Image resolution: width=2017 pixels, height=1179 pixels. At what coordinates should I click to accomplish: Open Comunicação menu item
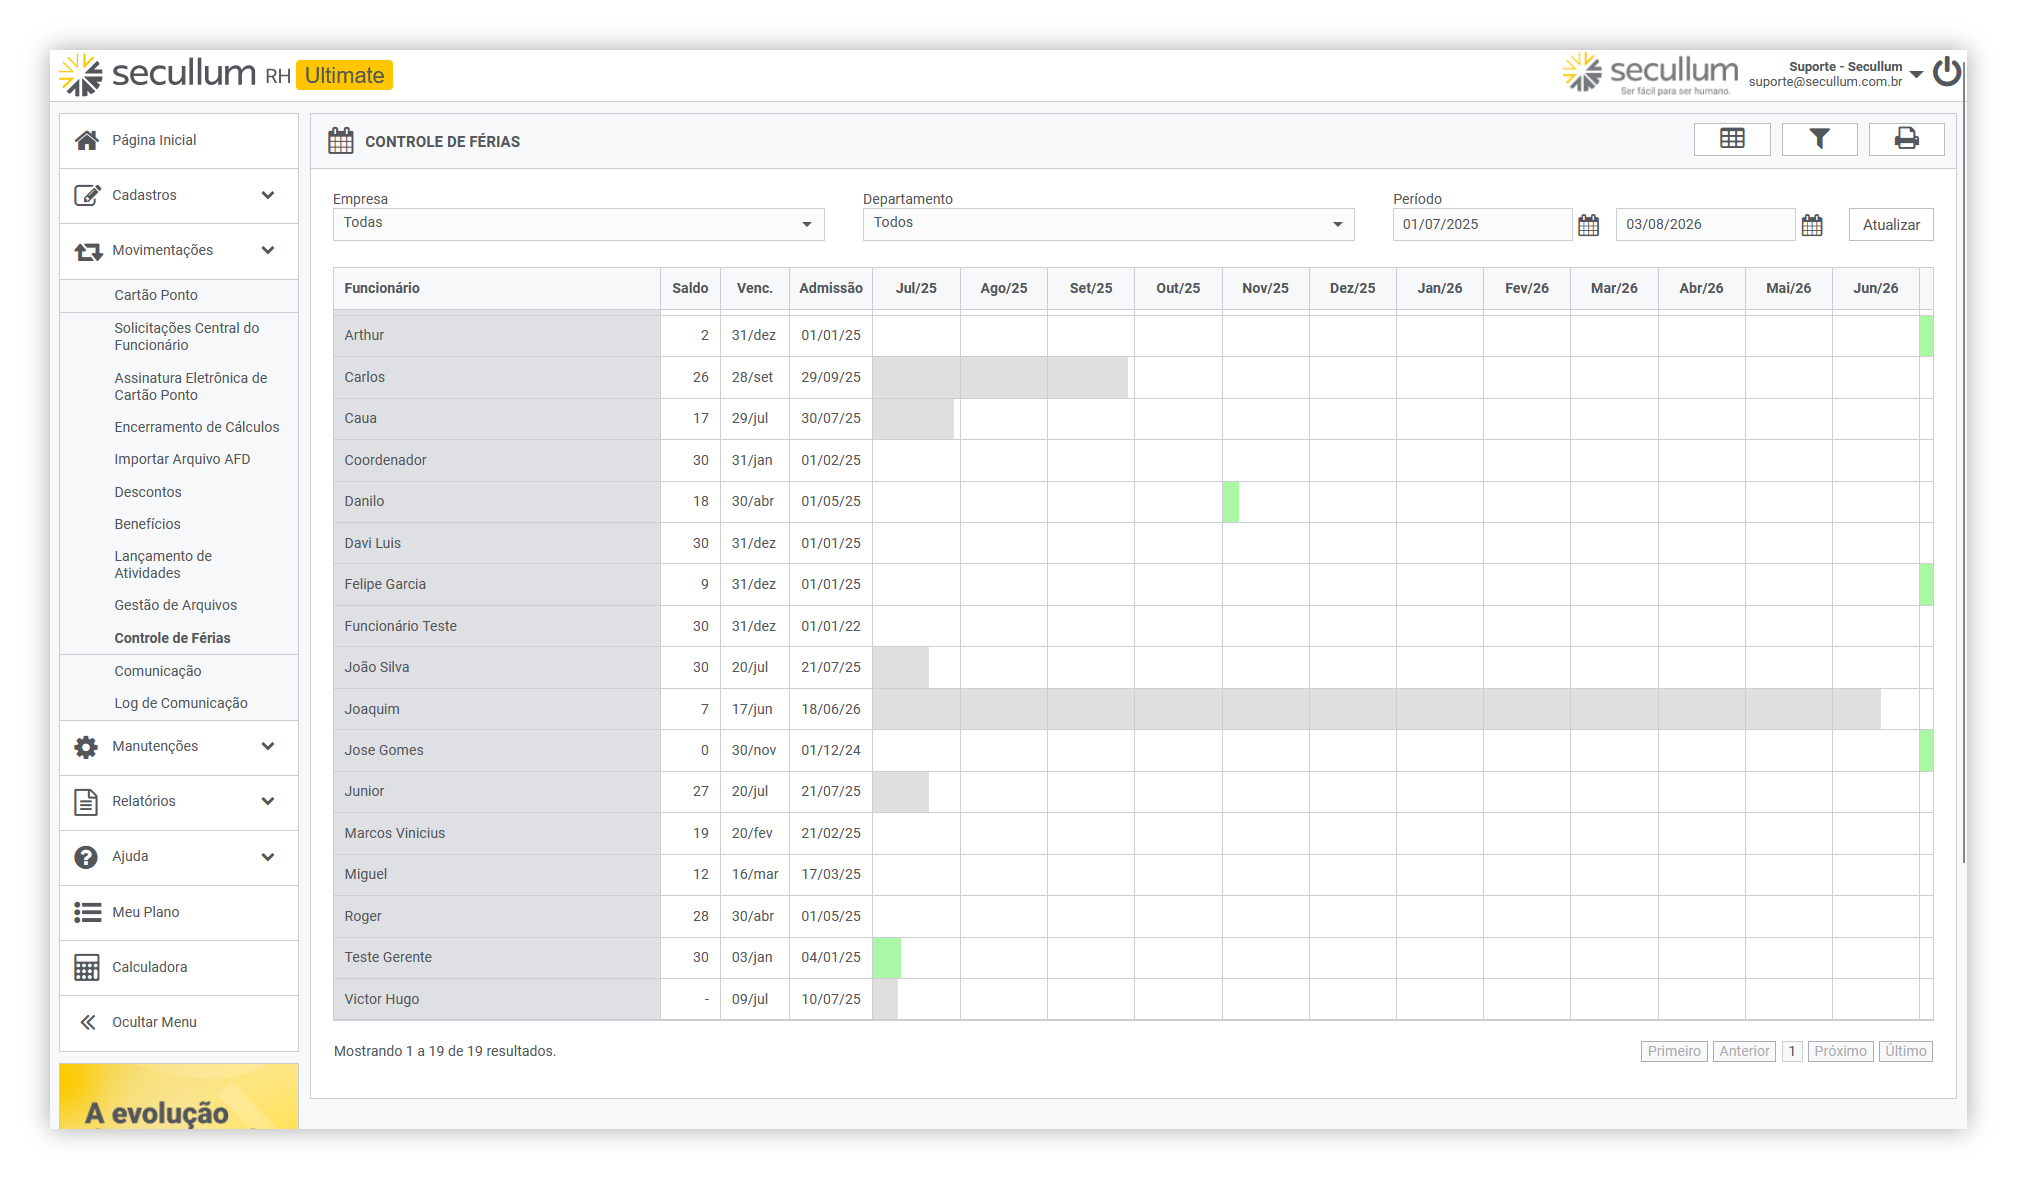(x=158, y=671)
